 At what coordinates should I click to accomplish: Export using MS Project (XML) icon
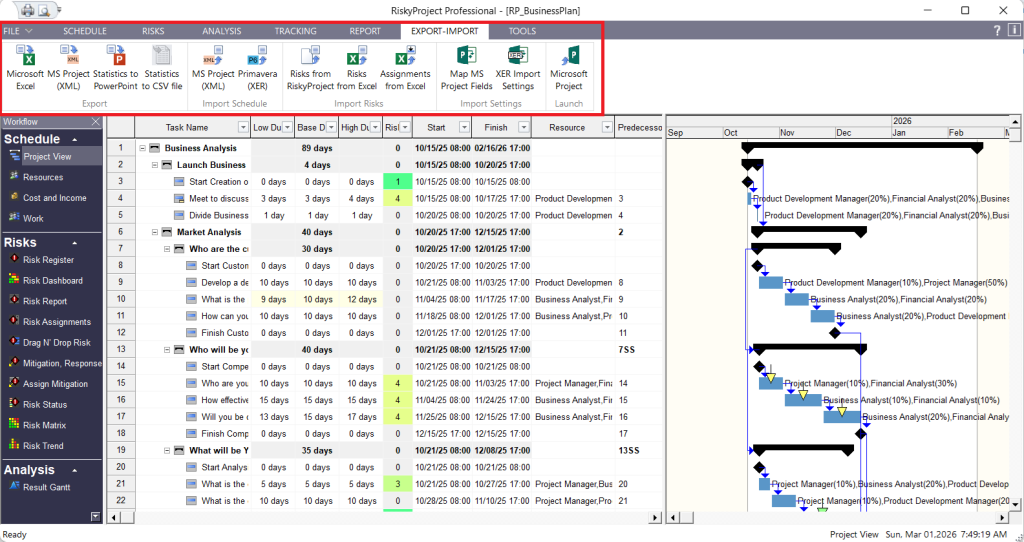coord(69,58)
